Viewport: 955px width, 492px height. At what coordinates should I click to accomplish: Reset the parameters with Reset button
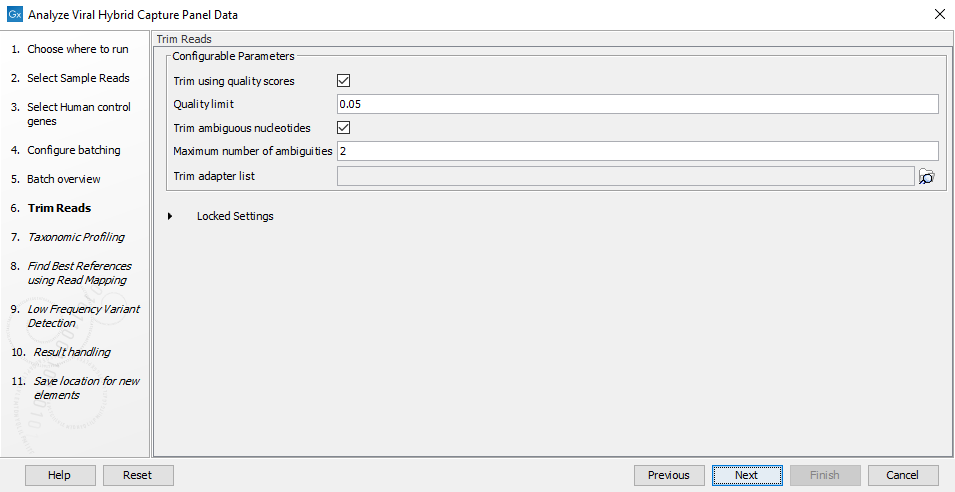tap(138, 475)
